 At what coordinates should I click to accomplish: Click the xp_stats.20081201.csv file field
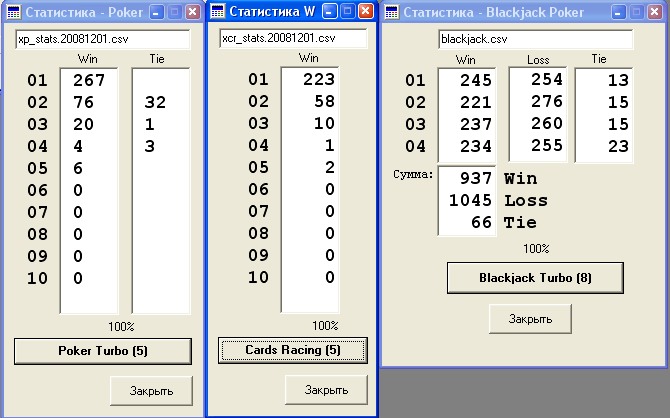(102, 39)
